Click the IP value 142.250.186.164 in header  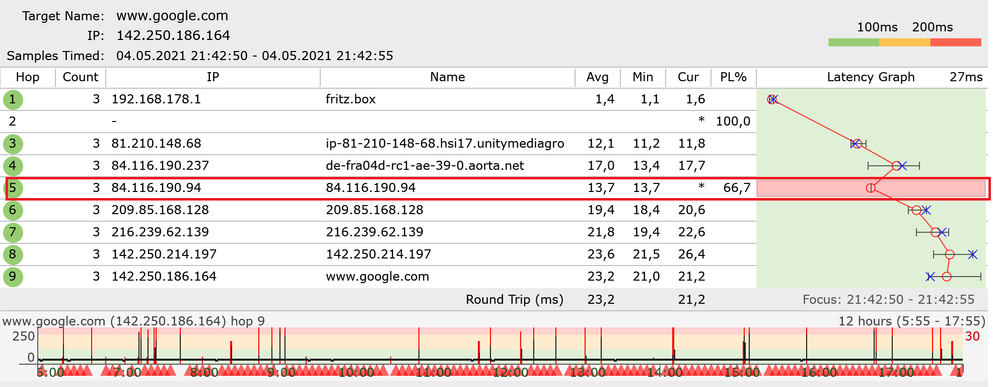(x=173, y=35)
